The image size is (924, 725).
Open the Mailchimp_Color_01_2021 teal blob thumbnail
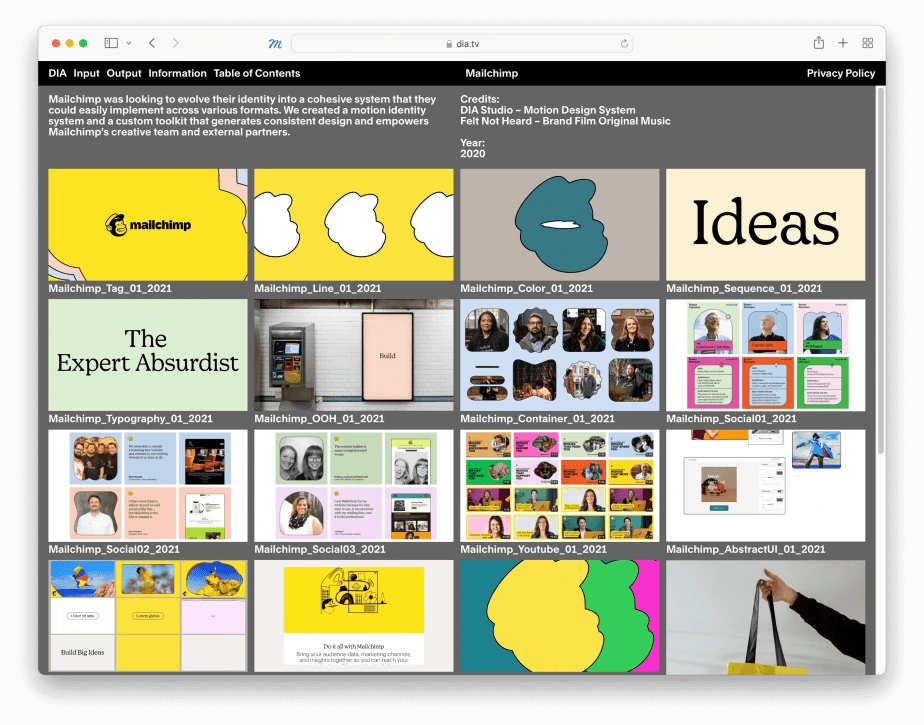click(x=560, y=225)
